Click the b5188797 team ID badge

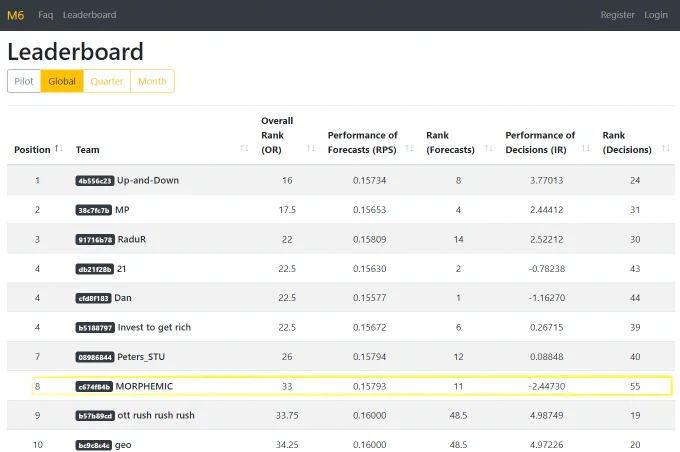[95, 328]
